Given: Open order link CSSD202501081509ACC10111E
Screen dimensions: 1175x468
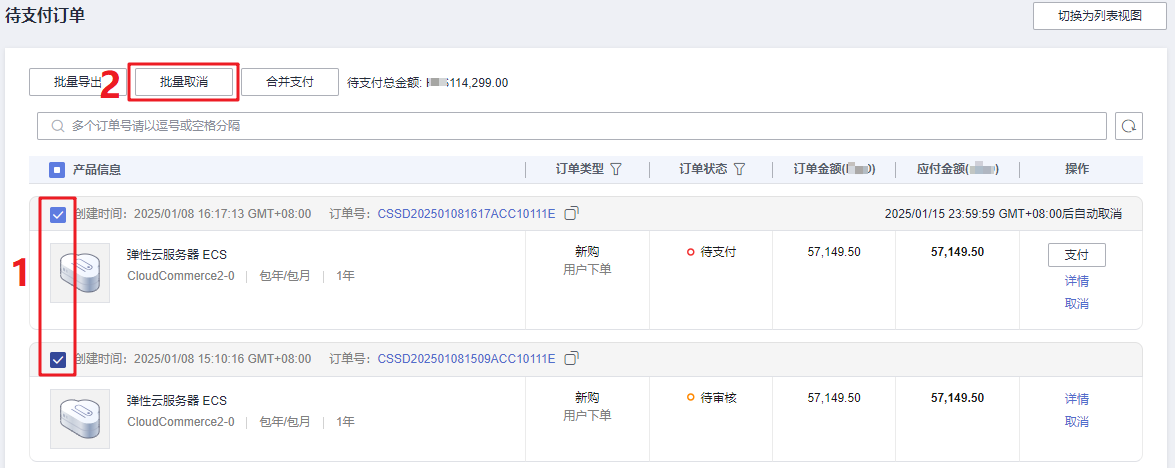Looking at the screenshot, I should 466,359.
